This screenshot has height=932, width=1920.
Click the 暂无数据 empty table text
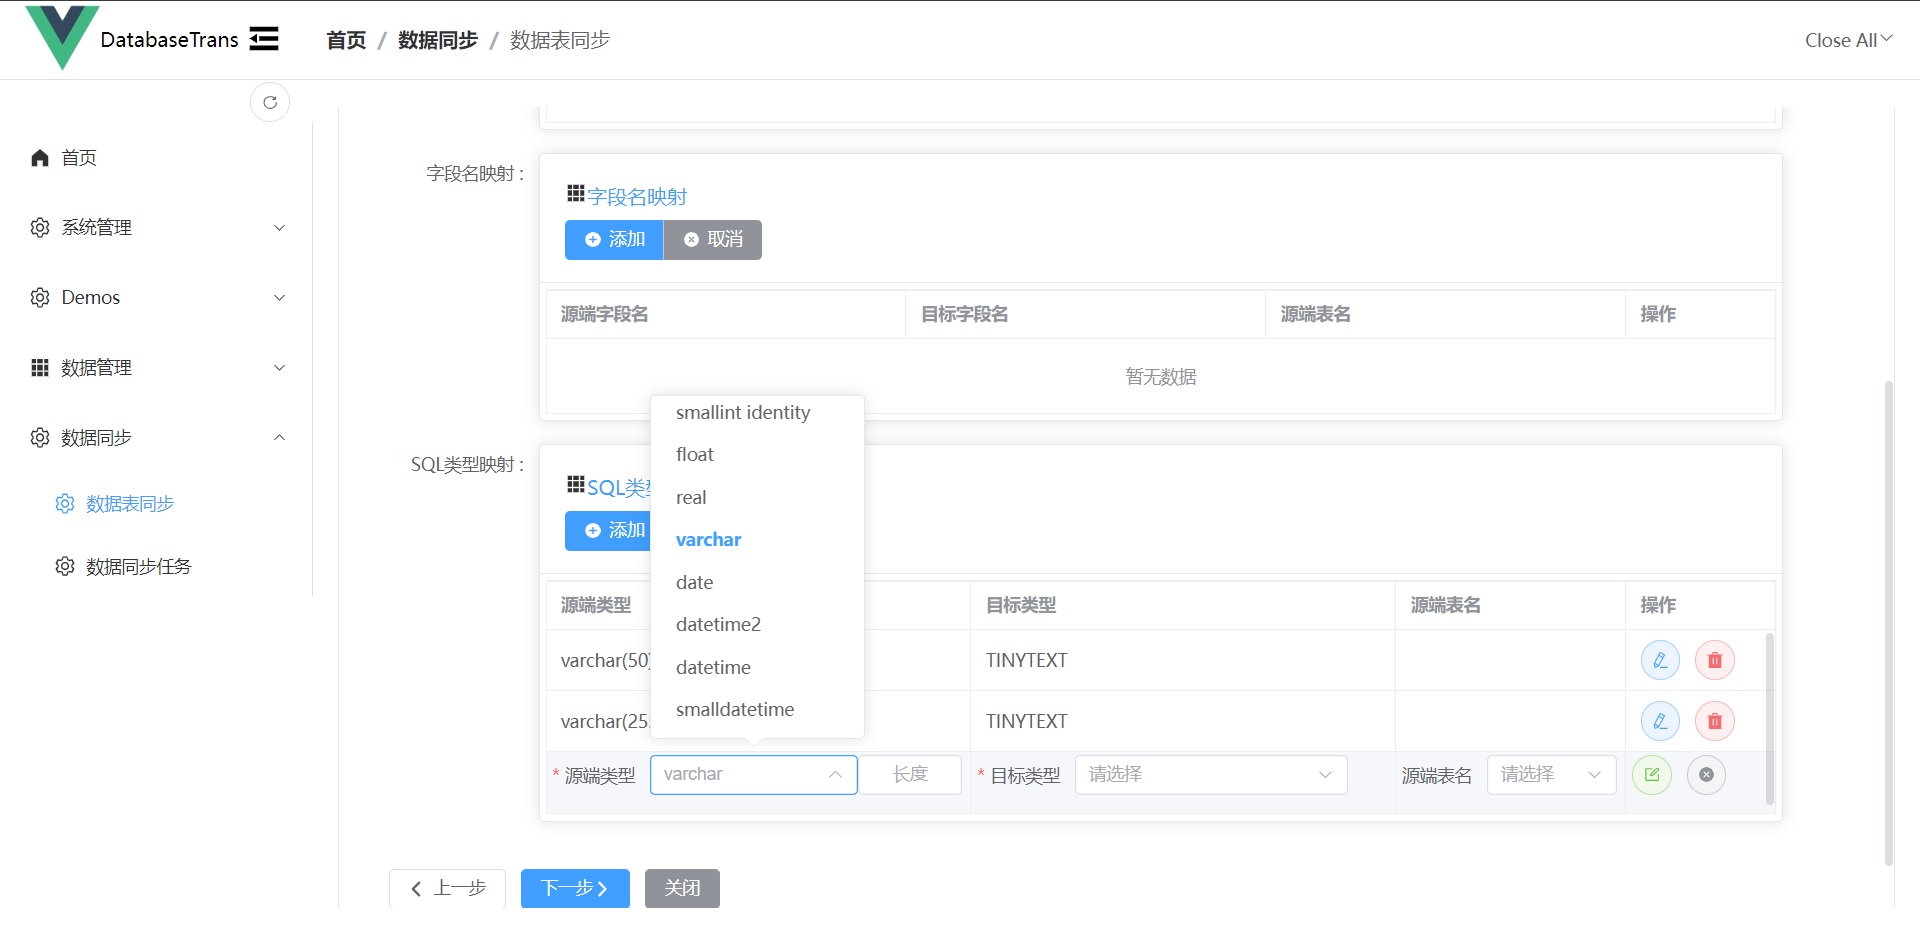pos(1161,377)
